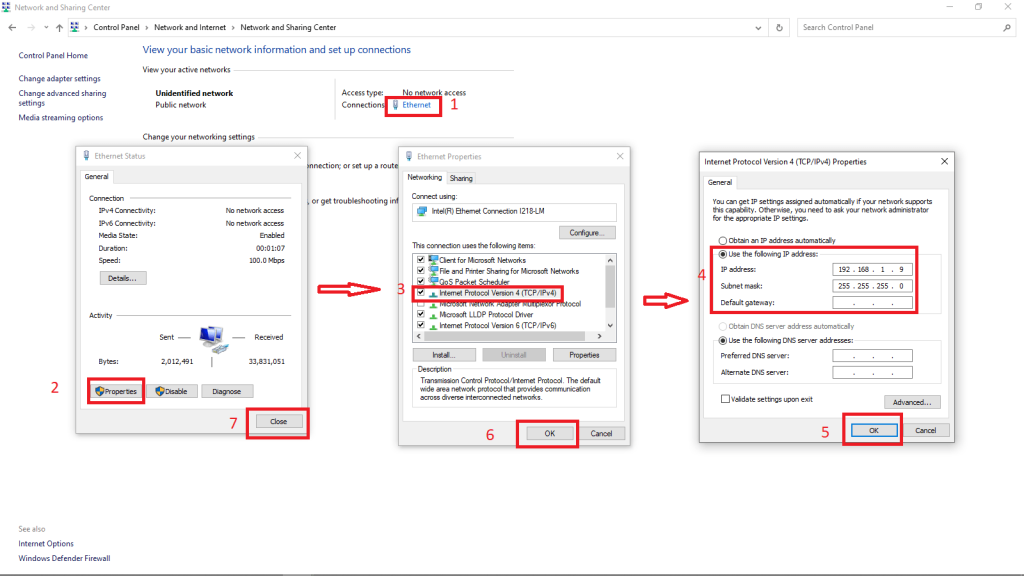Enable the Microsoft Network Adapter Multiplexor Protocol checkbox
Image resolution: width=1024 pixels, height=577 pixels.
[421, 304]
